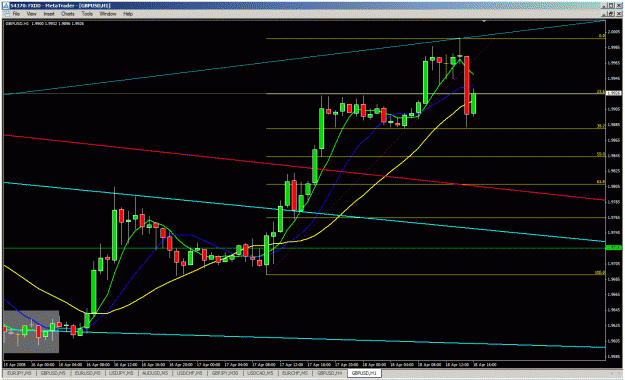The height and width of the screenshot is (380, 625).
Task: Switch to the USDJPY,M5 chart tab
Action: pyautogui.click(x=121, y=373)
